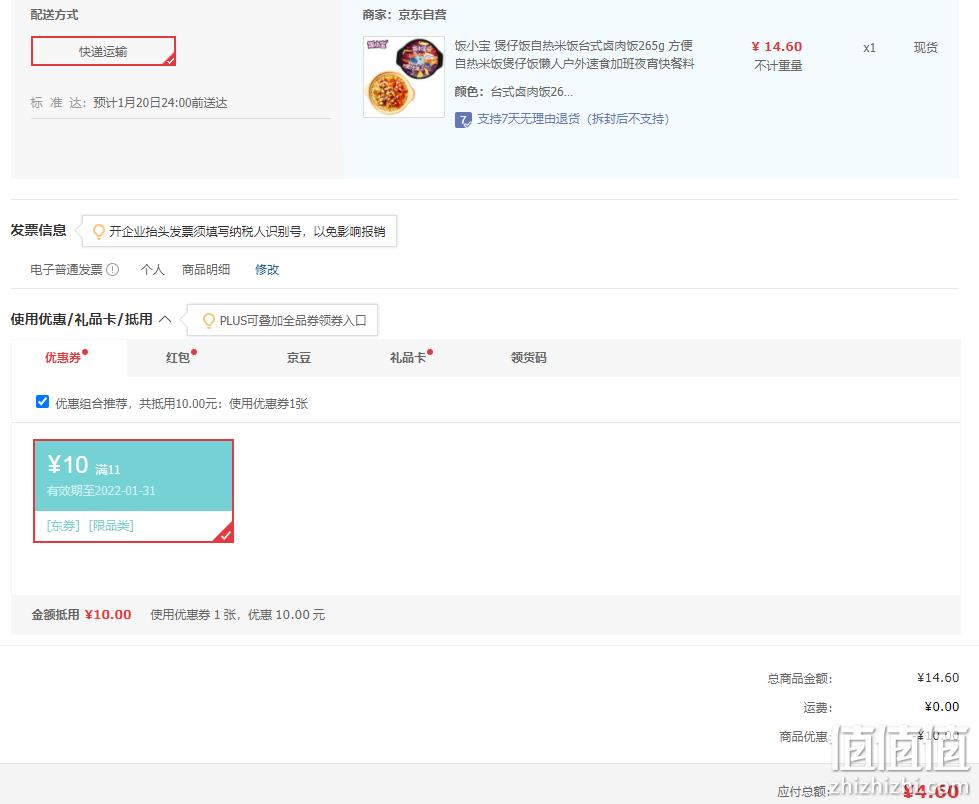The image size is (979, 804).
Task: Click the lightbulb icon in the invoice tip
Action: tap(98, 232)
